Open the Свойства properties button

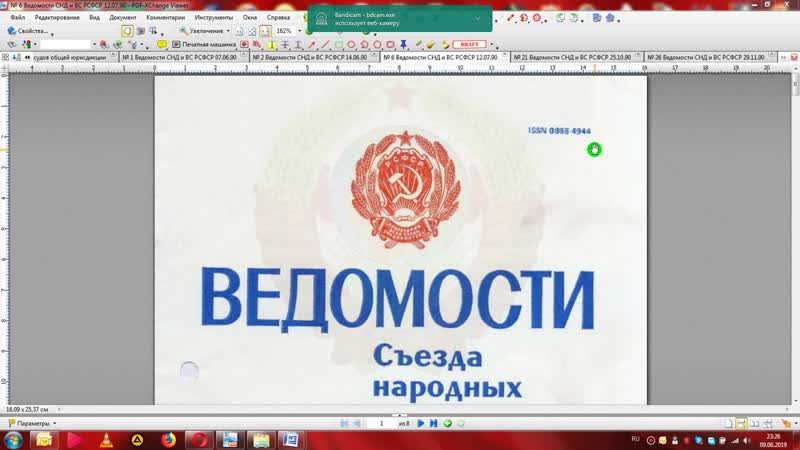point(28,31)
